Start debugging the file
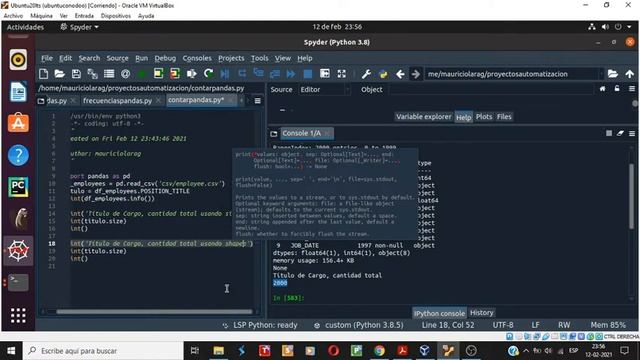Screen dimensions: 640x360 click(225, 74)
